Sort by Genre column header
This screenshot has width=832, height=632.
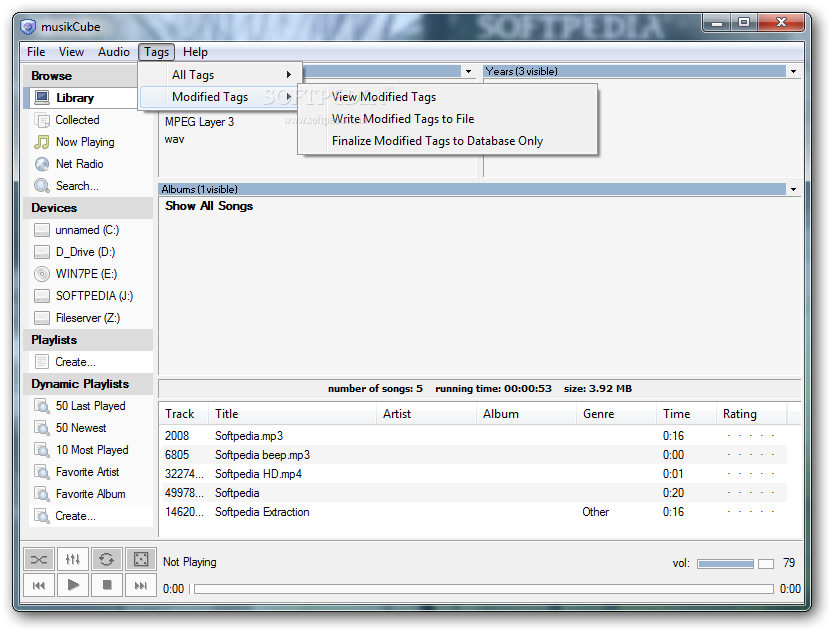click(x=617, y=414)
